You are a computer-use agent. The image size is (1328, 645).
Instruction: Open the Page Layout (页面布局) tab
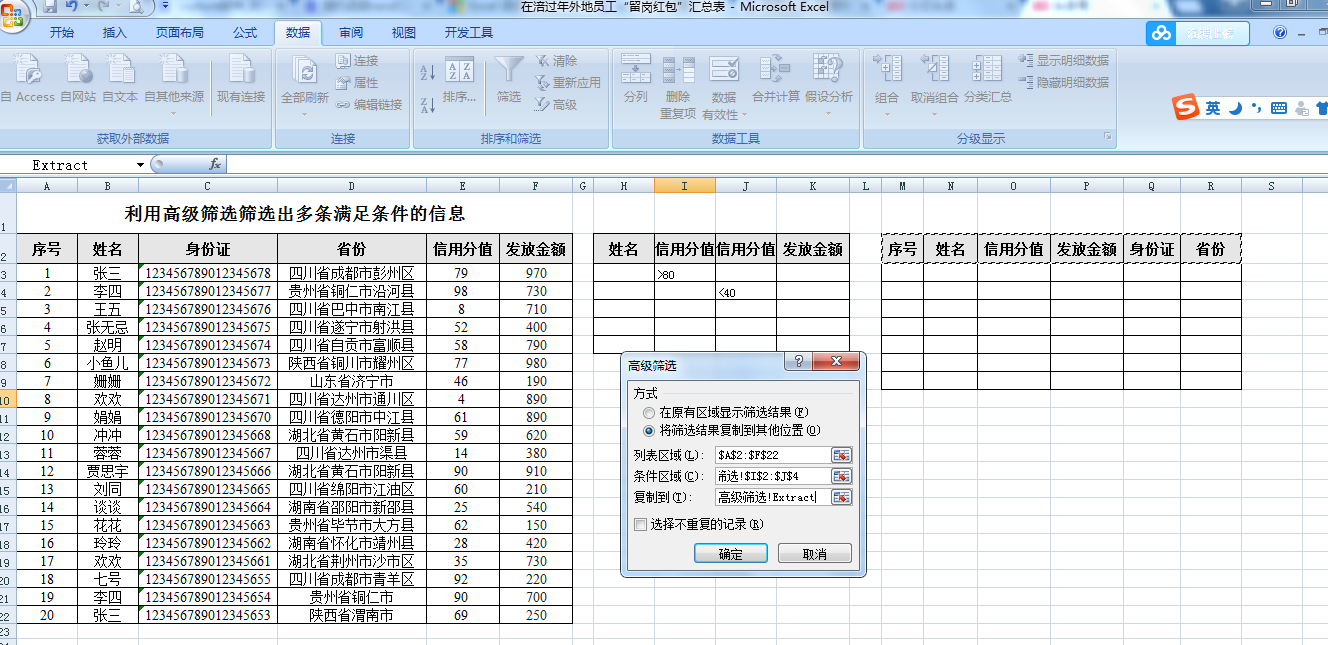click(181, 32)
